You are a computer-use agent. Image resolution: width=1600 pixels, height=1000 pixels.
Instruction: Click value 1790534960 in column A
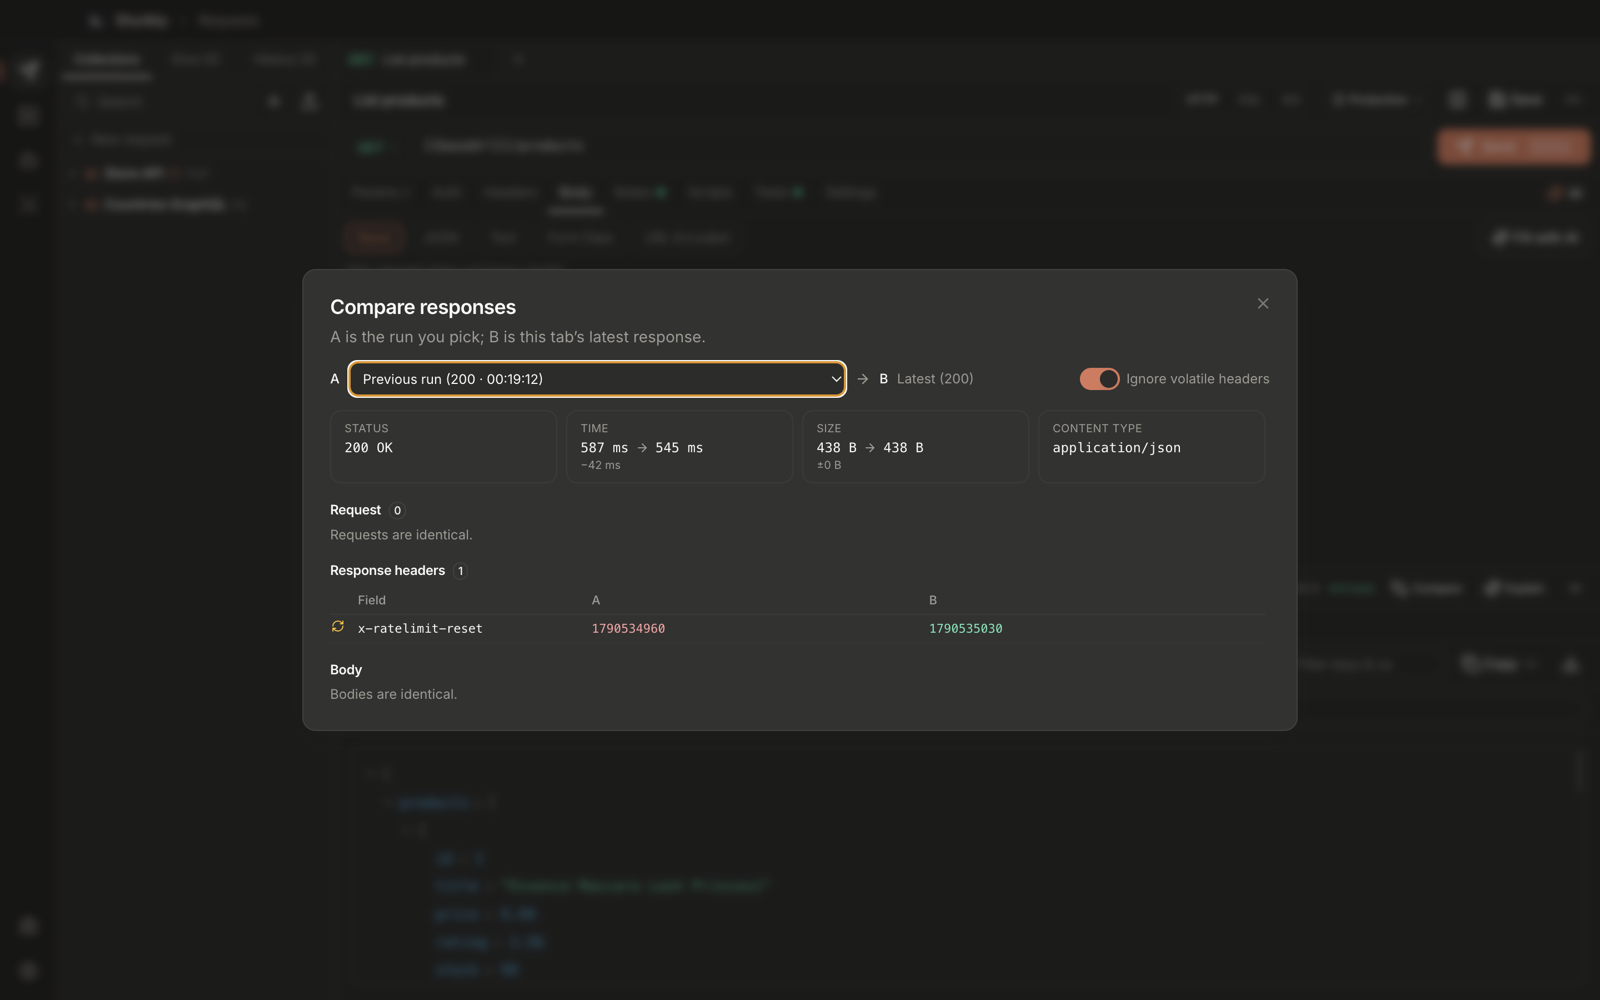(628, 629)
